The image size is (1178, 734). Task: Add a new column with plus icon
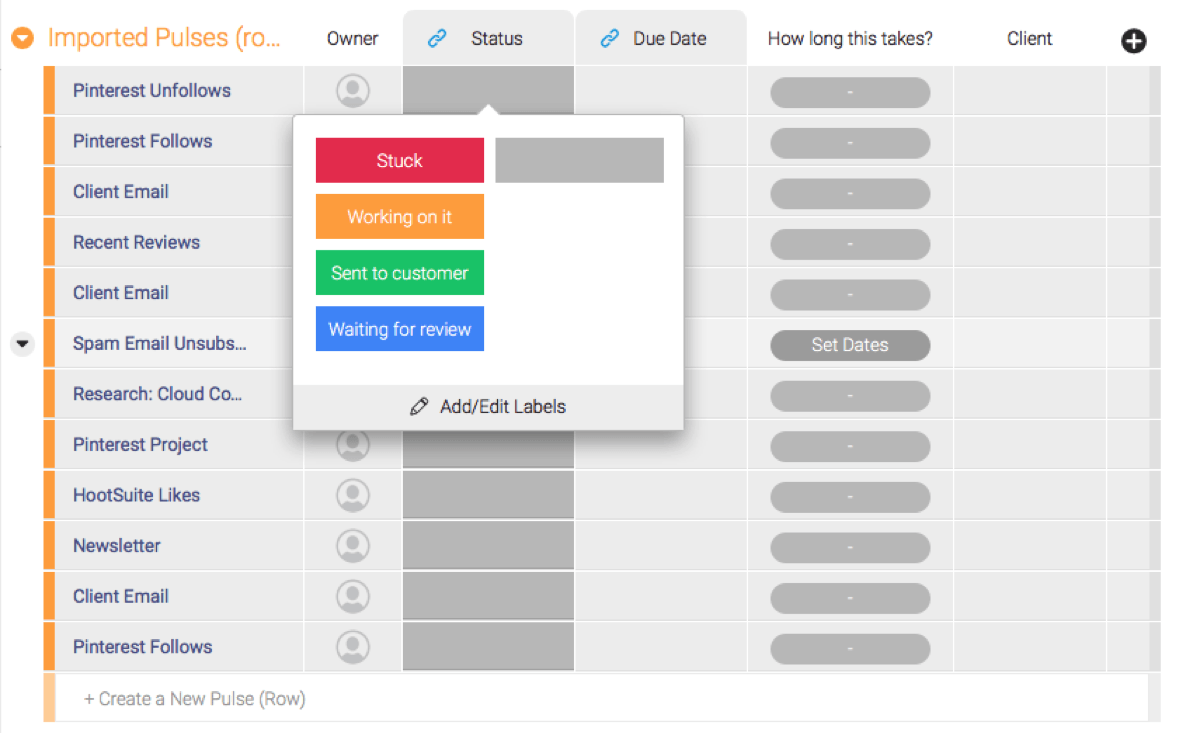click(1134, 41)
